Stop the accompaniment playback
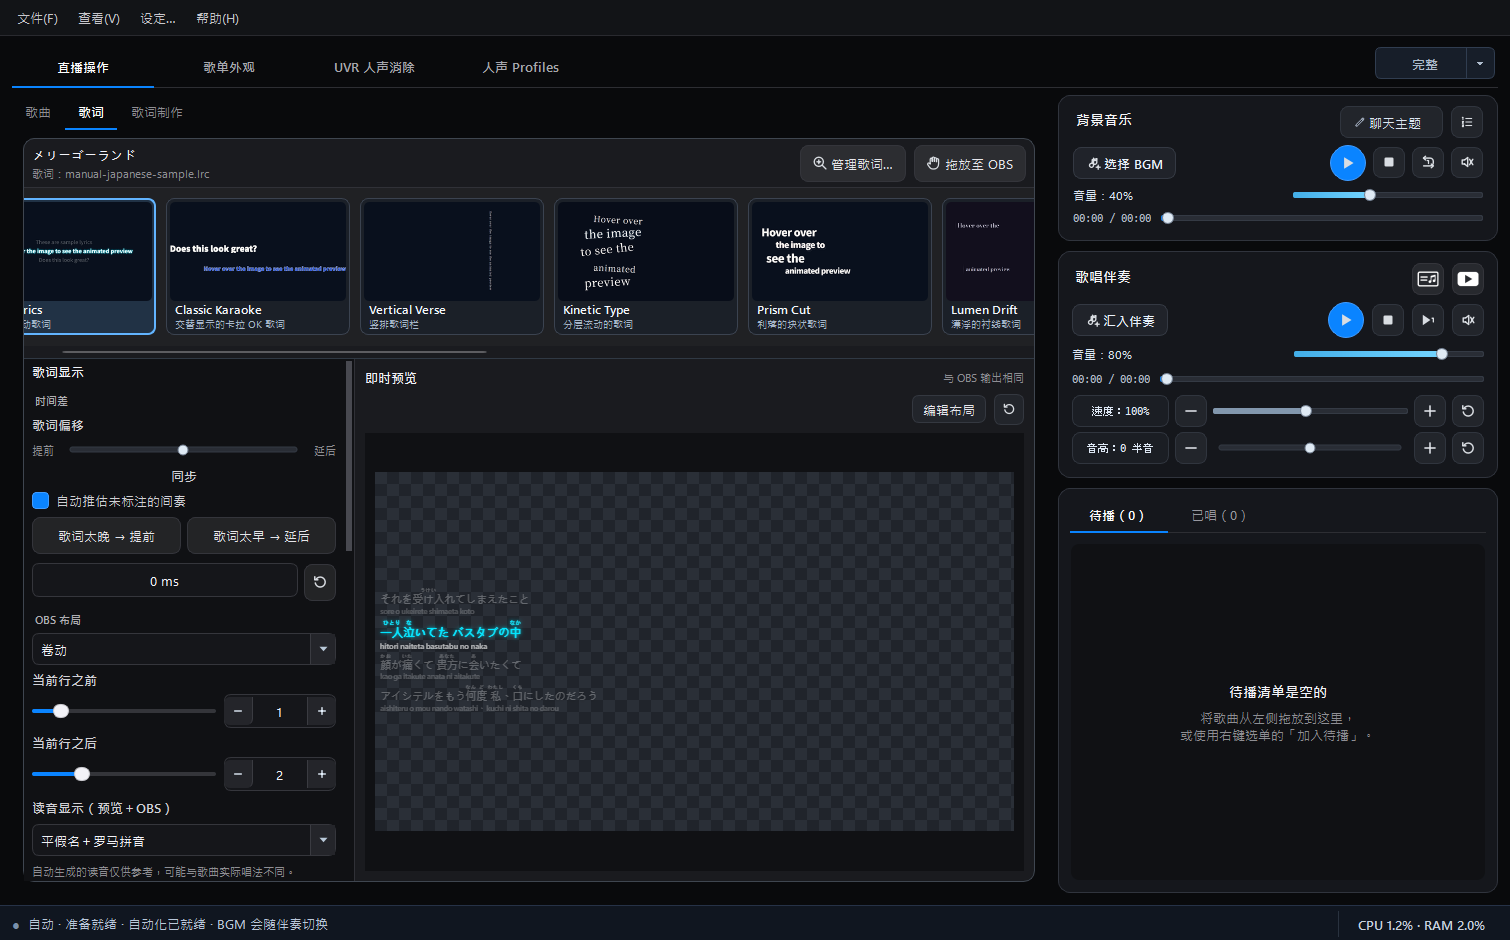 tap(1387, 320)
